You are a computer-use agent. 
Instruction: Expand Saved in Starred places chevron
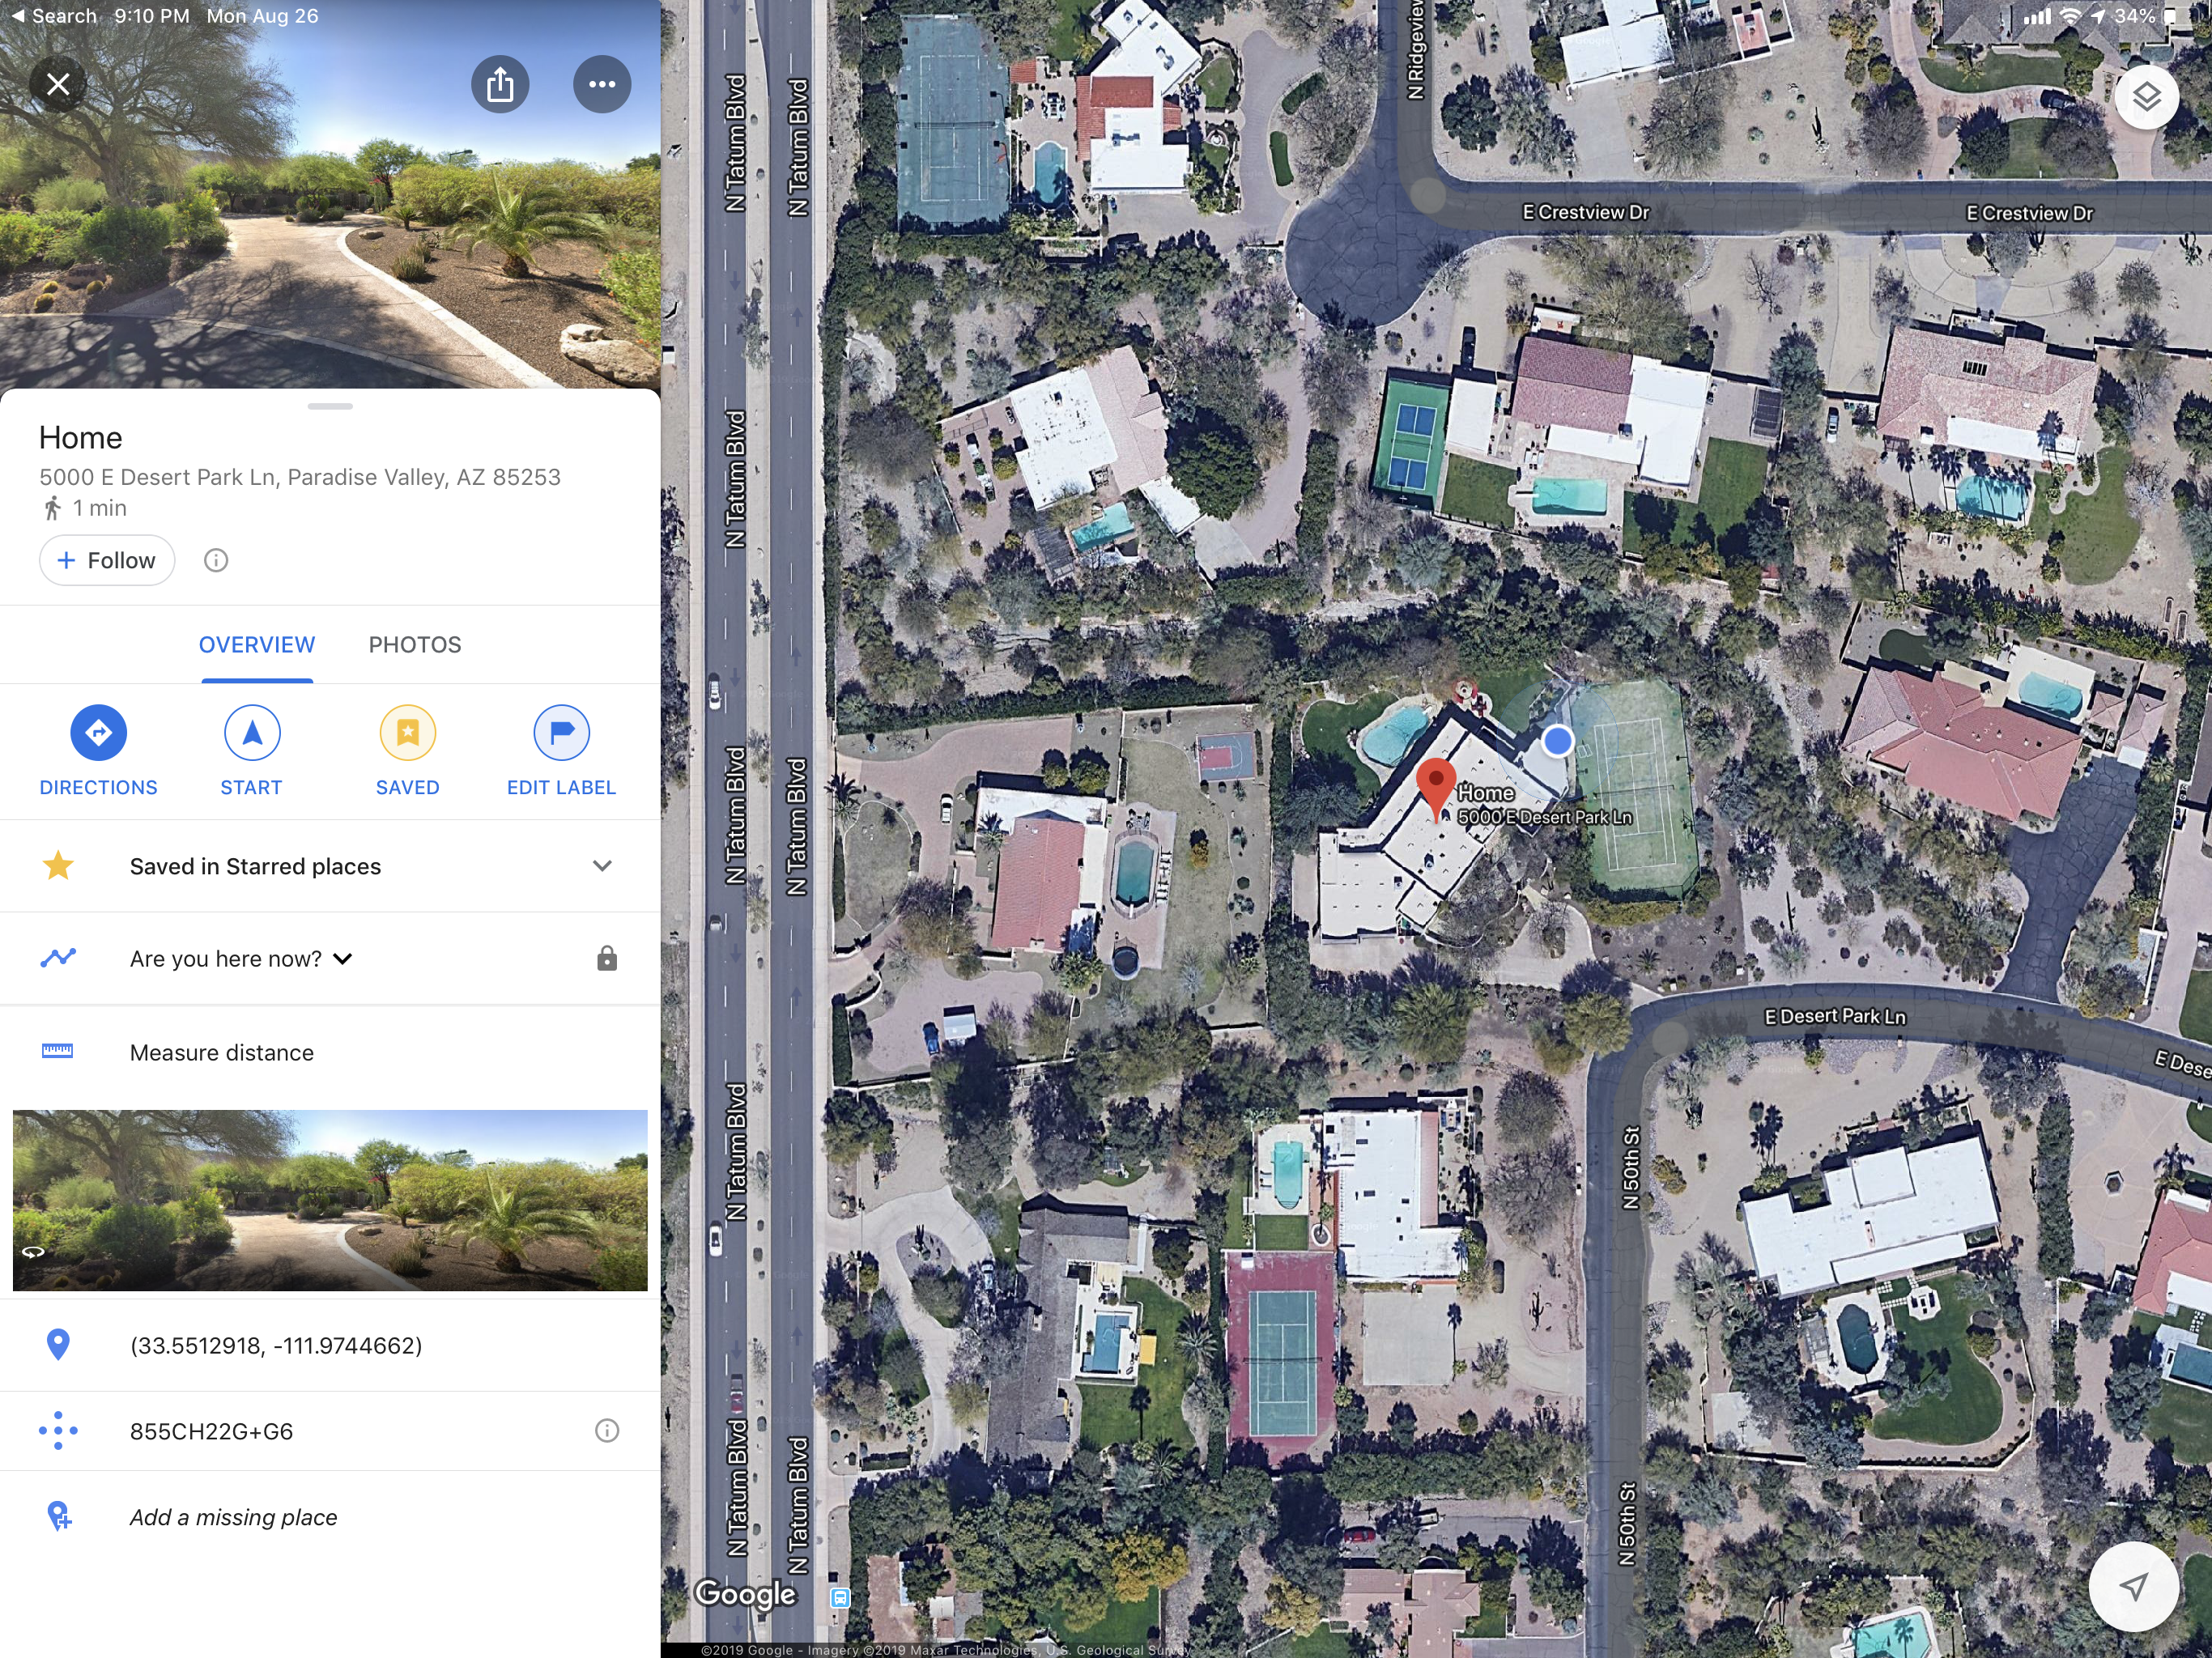[x=602, y=866]
